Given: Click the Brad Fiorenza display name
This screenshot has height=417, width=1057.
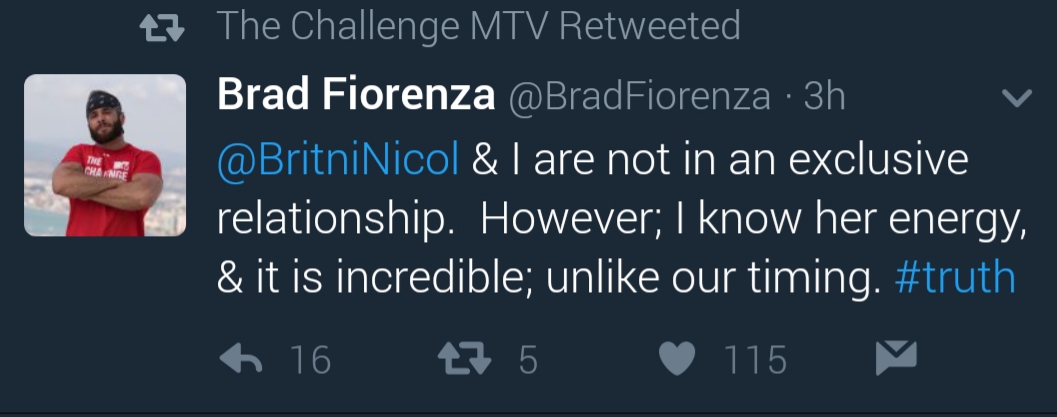Looking at the screenshot, I should coord(356,95).
